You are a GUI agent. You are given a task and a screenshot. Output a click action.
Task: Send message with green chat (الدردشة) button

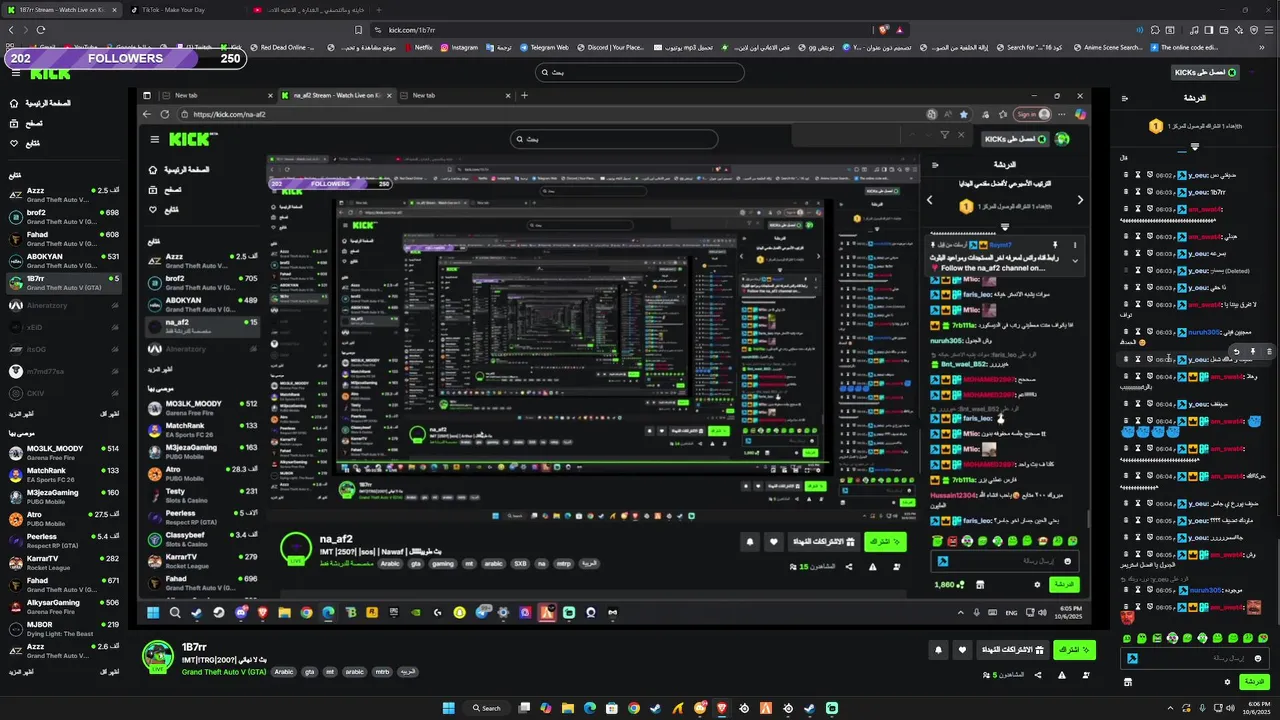point(1254,682)
